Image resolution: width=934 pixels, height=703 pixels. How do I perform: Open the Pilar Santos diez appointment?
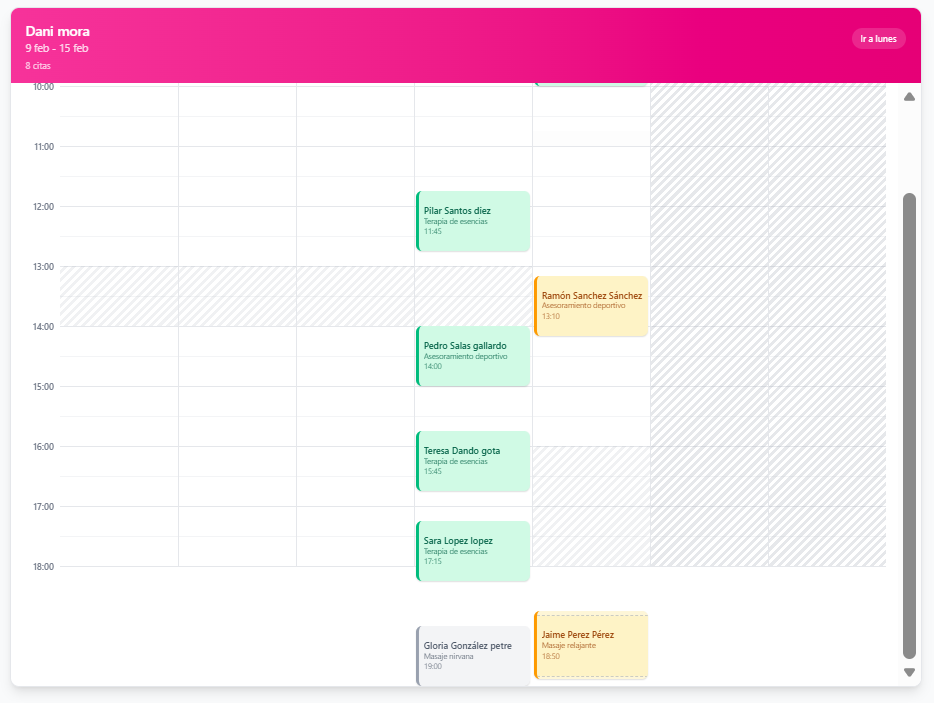472,221
